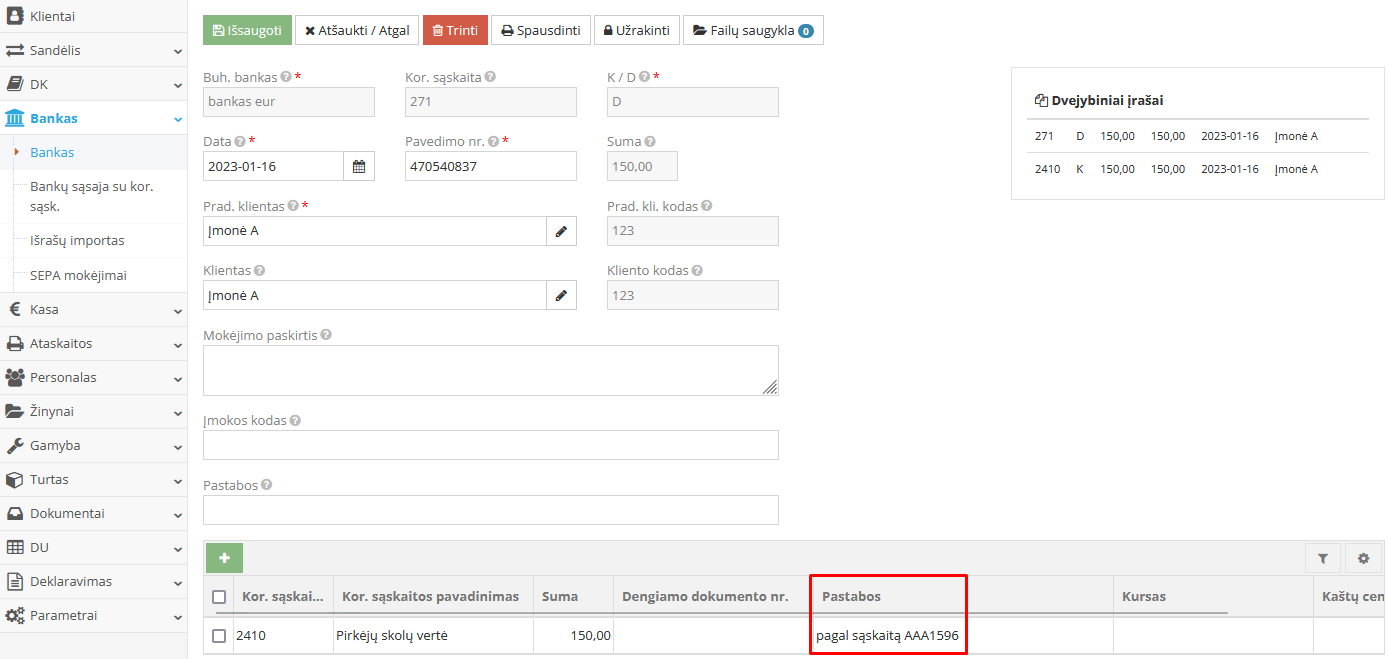This screenshot has height=659, width=1388.
Task: Click the calendar icon next to Data field
Action: coord(359,167)
